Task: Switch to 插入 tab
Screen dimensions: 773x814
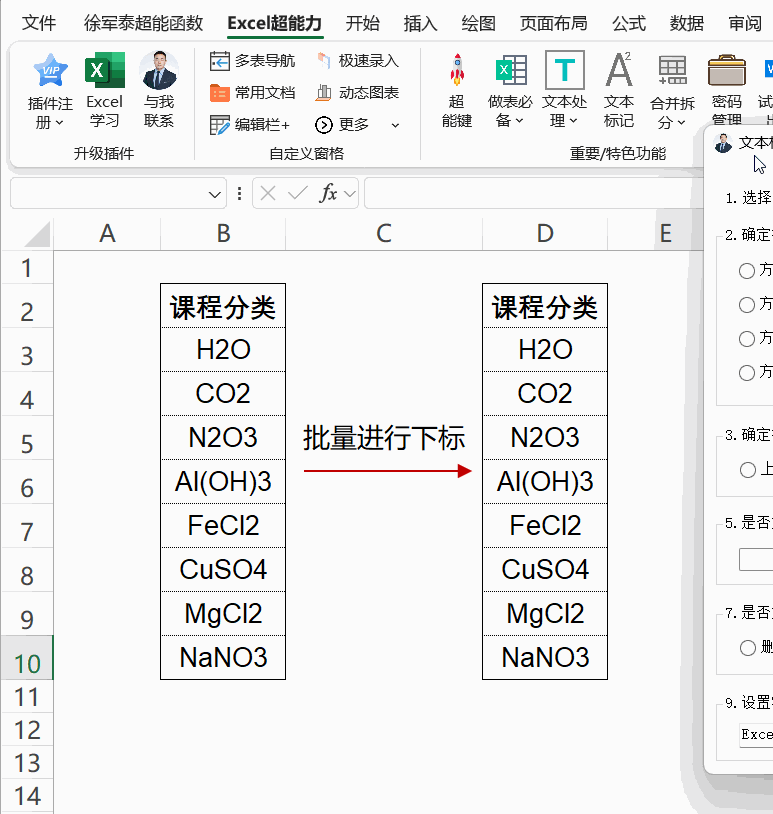Action: point(421,23)
